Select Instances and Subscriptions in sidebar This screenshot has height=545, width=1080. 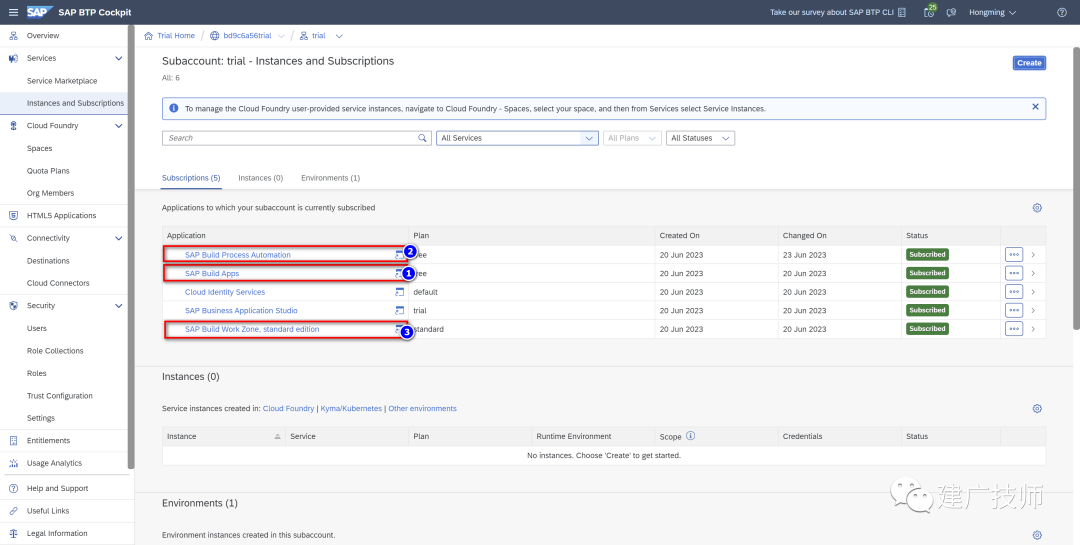(75, 103)
